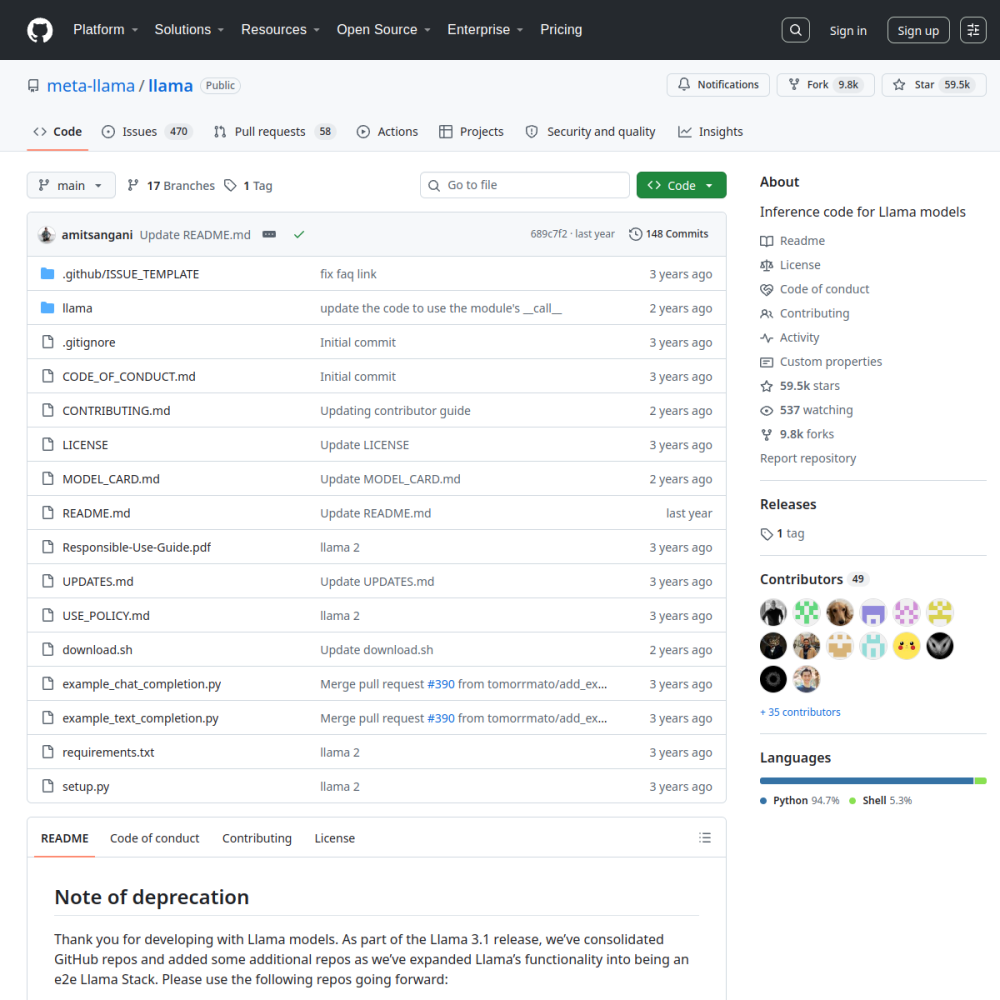
Task: Open the LICENSE file
Action: [x=85, y=445]
